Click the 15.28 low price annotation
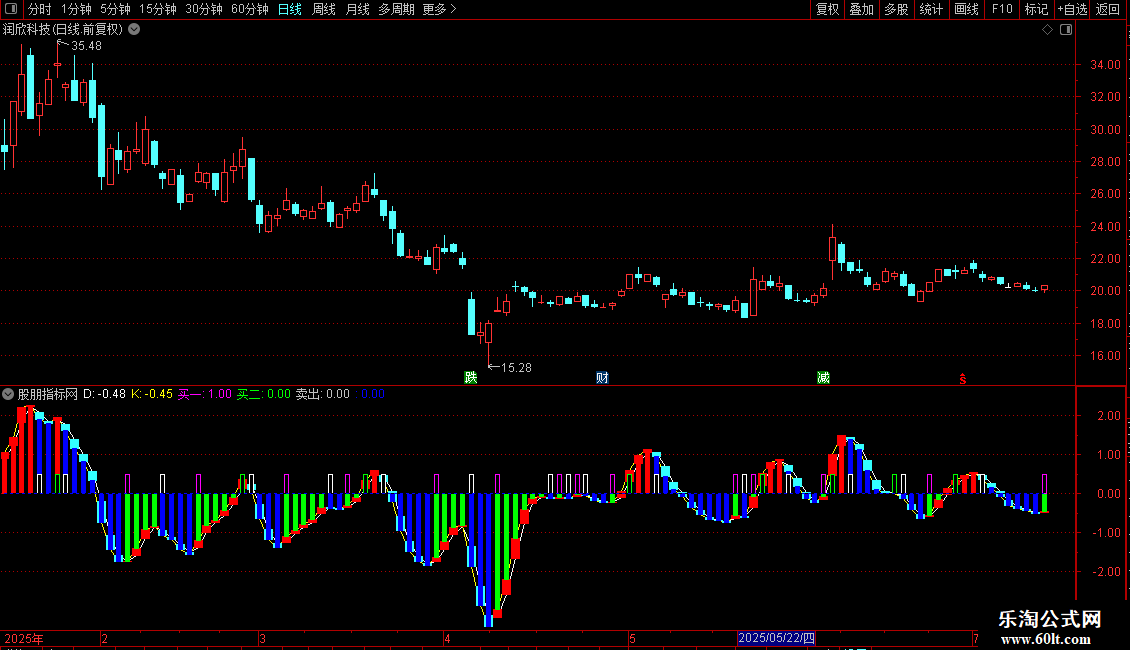 click(516, 368)
